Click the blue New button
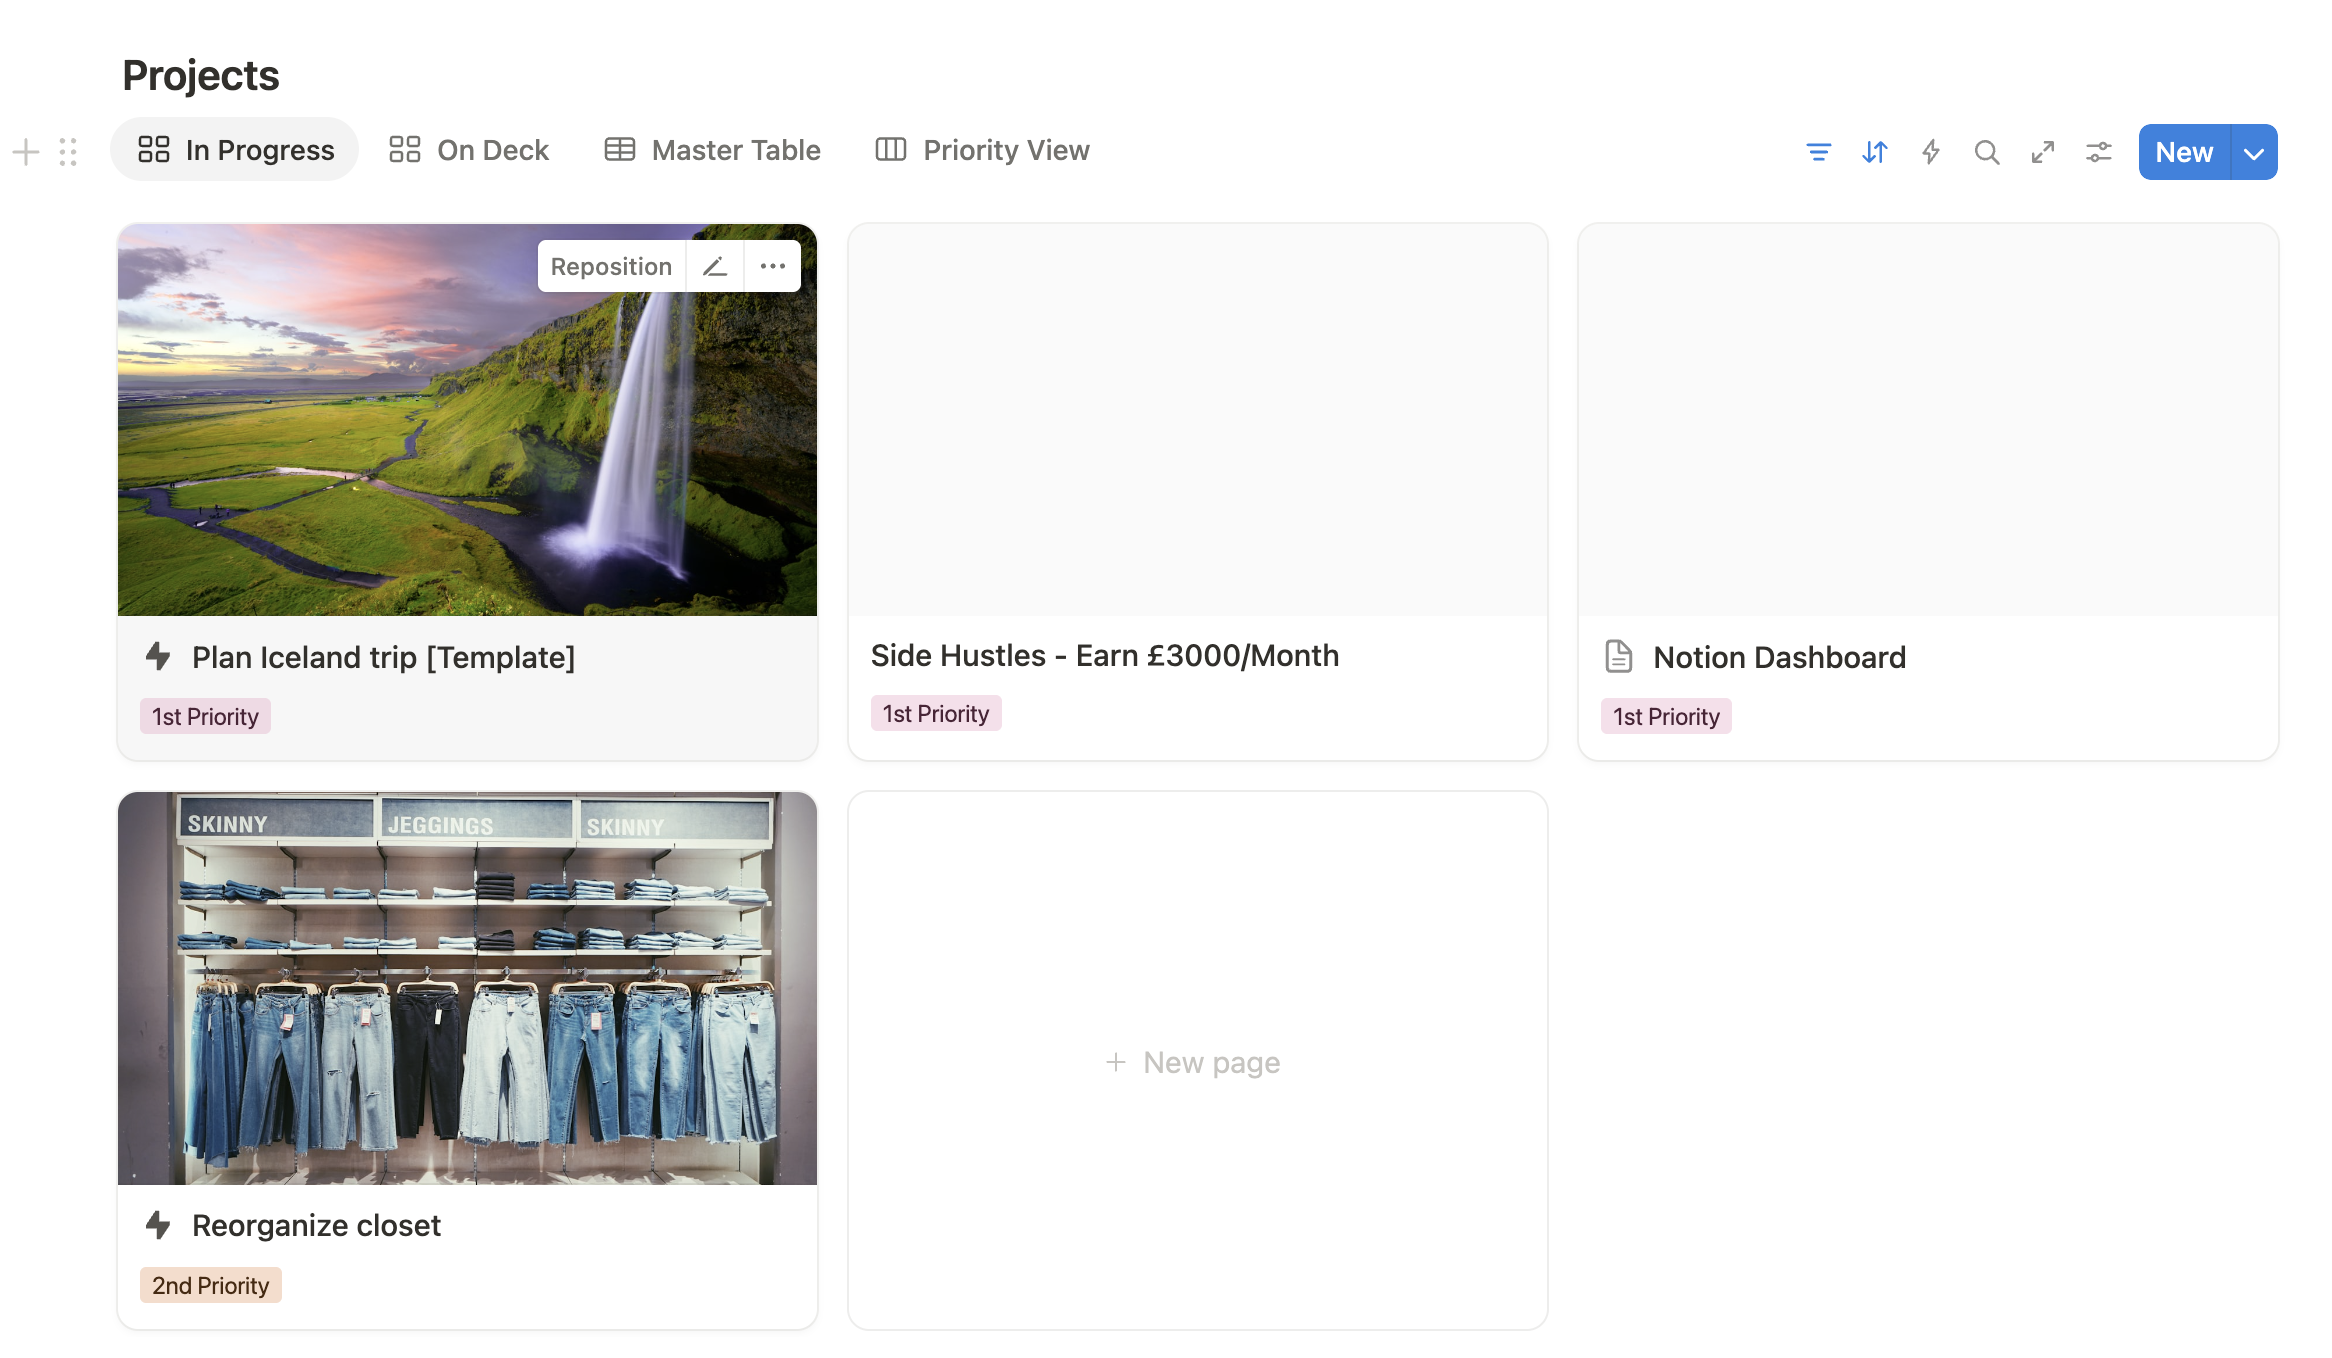 [x=2184, y=152]
